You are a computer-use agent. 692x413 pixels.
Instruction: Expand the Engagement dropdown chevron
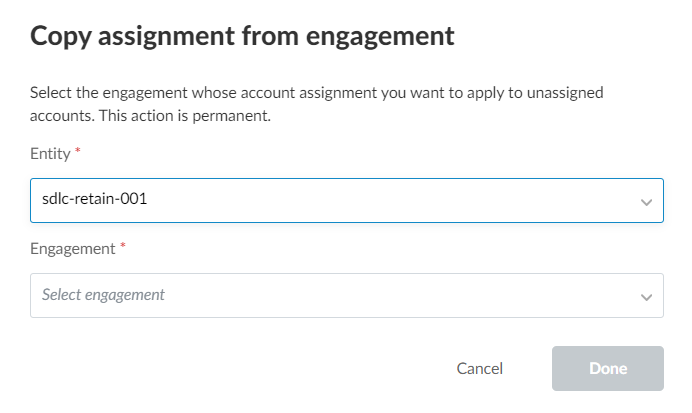pos(645,297)
